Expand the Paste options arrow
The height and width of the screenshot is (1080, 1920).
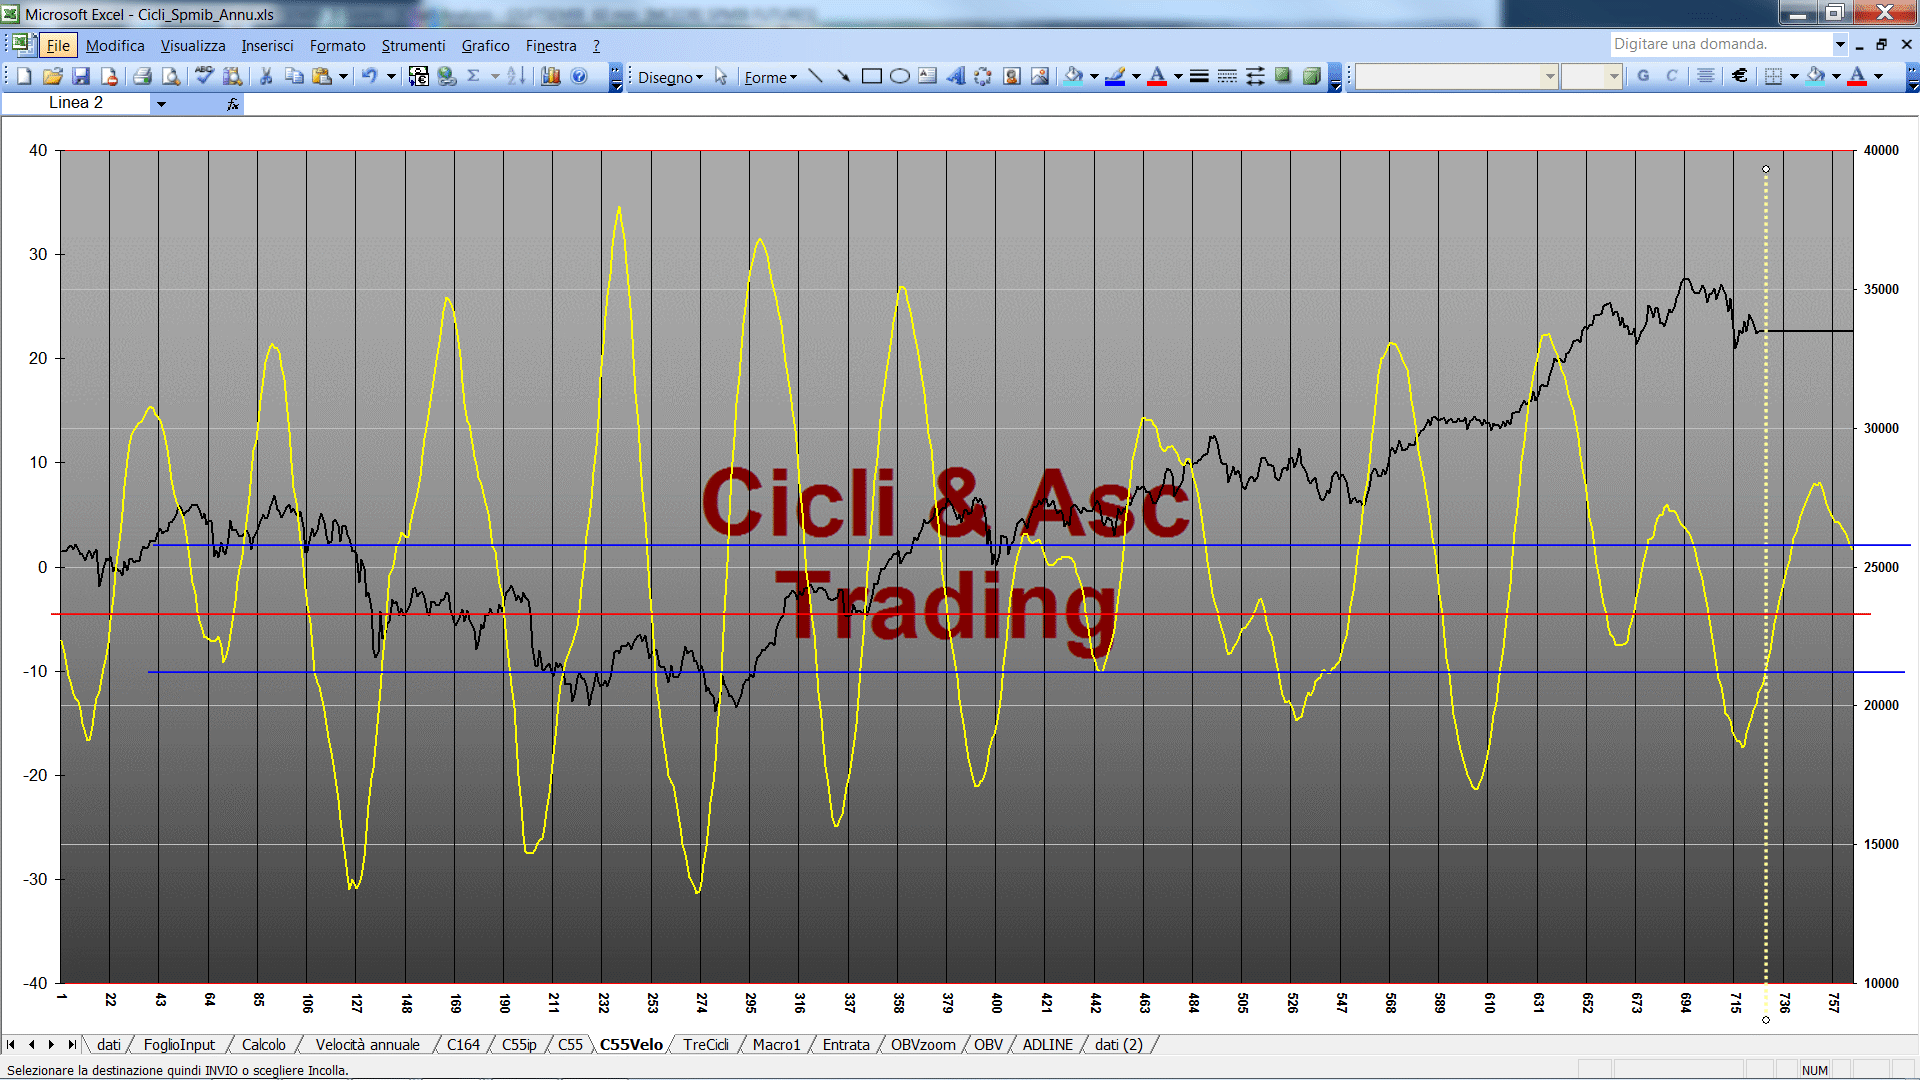343,76
